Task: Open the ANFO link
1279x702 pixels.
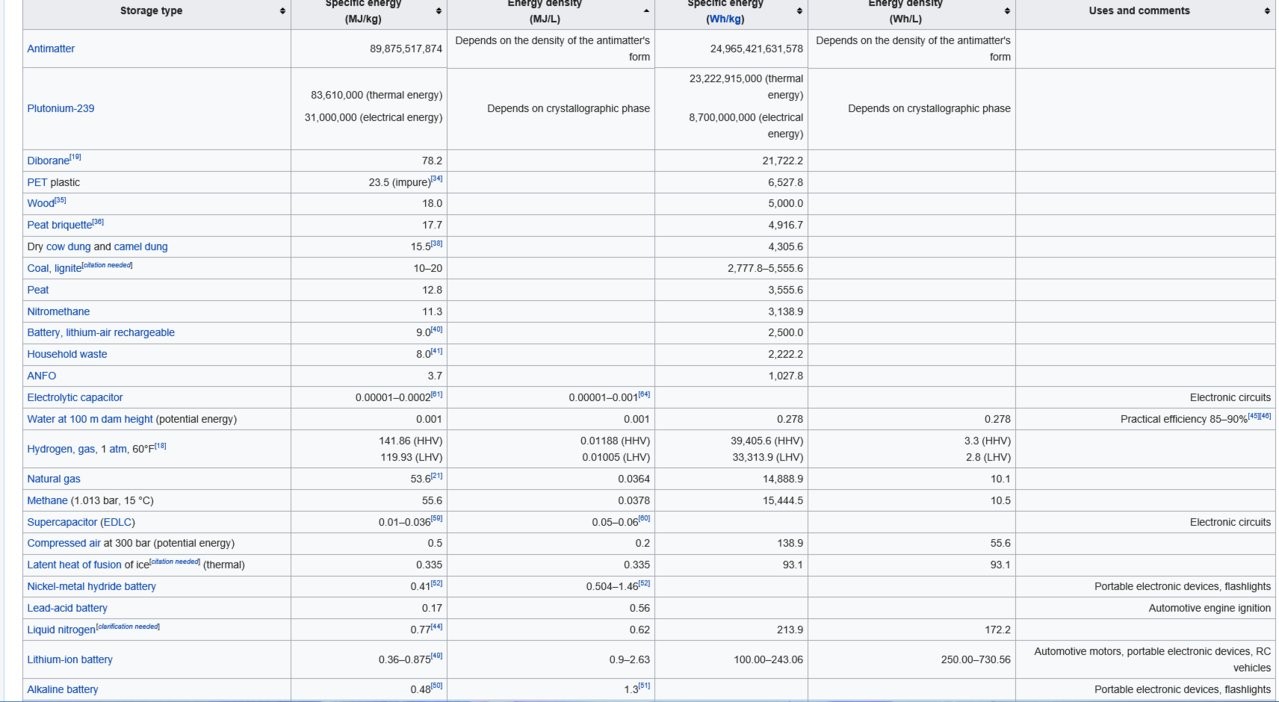Action: (42, 376)
